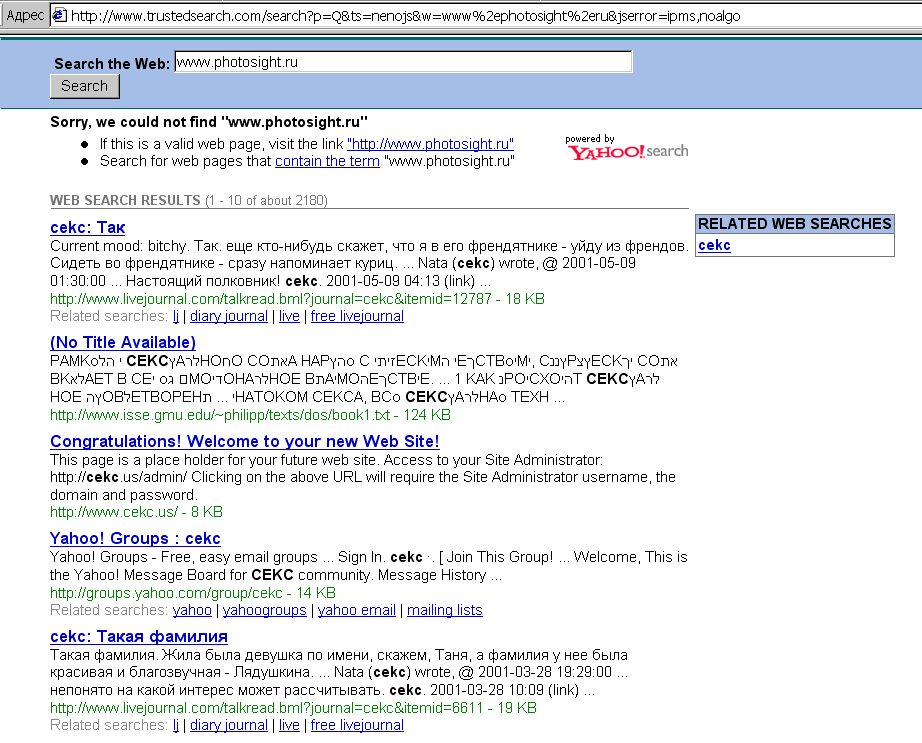The image size is (922, 743).
Task: Click the "Адрес" address bar label
Action: pyautogui.click(x=25, y=15)
